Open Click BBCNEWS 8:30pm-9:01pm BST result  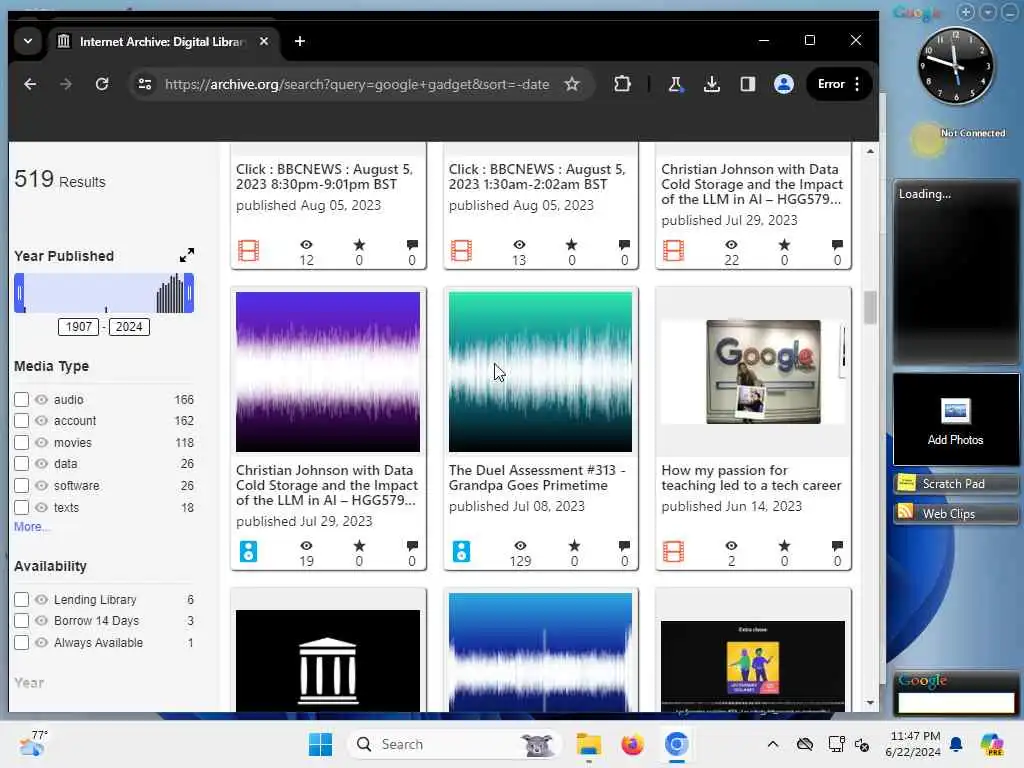tap(325, 176)
